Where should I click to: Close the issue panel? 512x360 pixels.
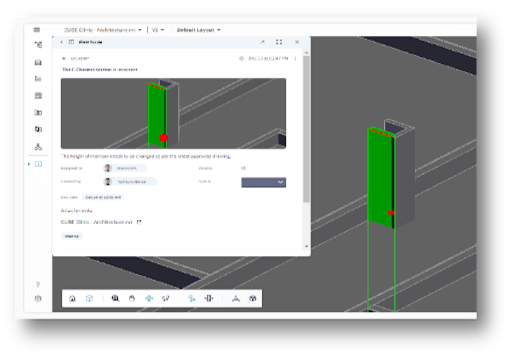pyautogui.click(x=297, y=42)
